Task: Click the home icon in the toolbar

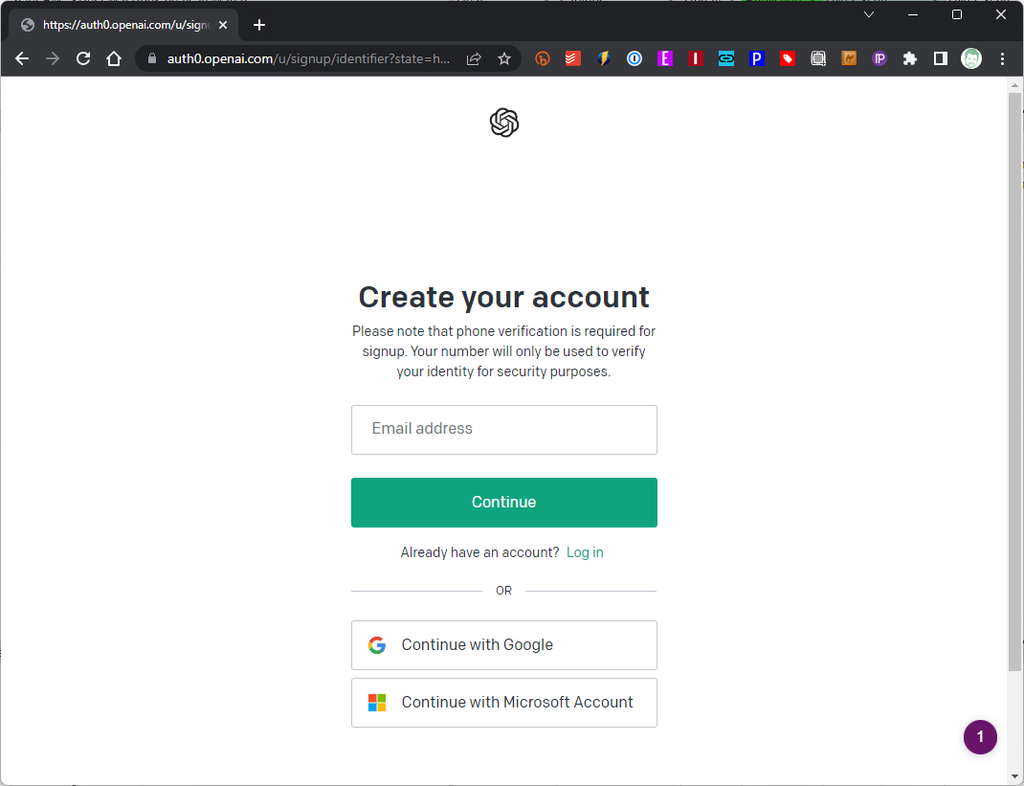Action: [x=114, y=58]
